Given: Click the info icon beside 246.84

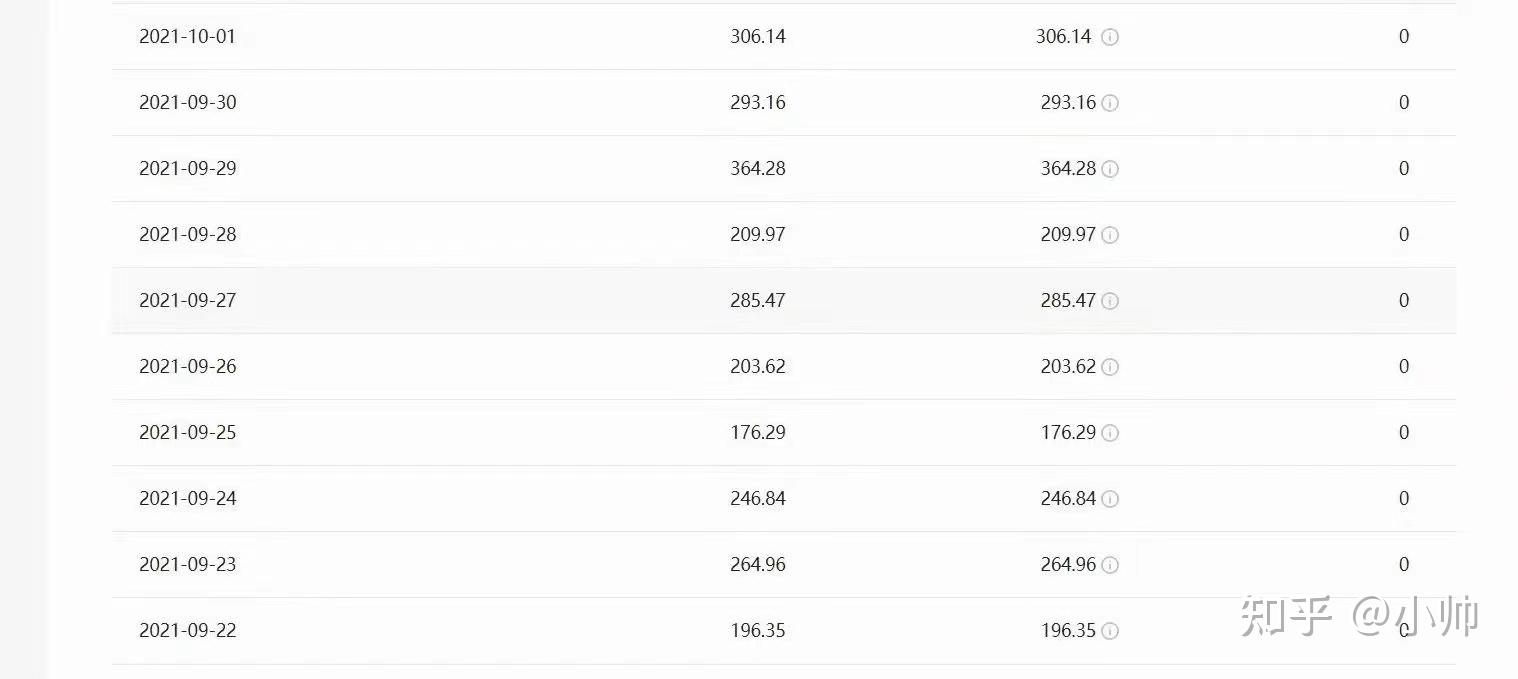Looking at the screenshot, I should click(1110, 499).
